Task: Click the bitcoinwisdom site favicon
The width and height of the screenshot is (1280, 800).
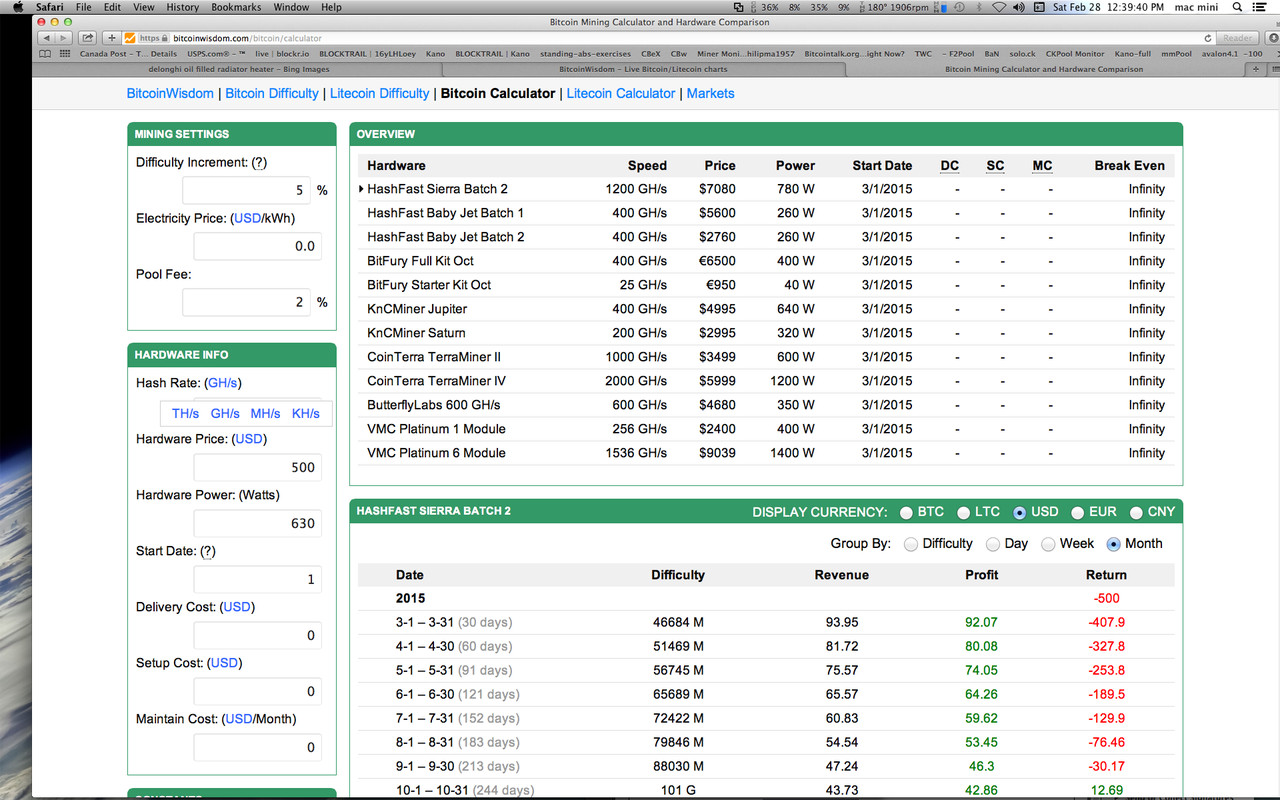Action: pos(130,38)
